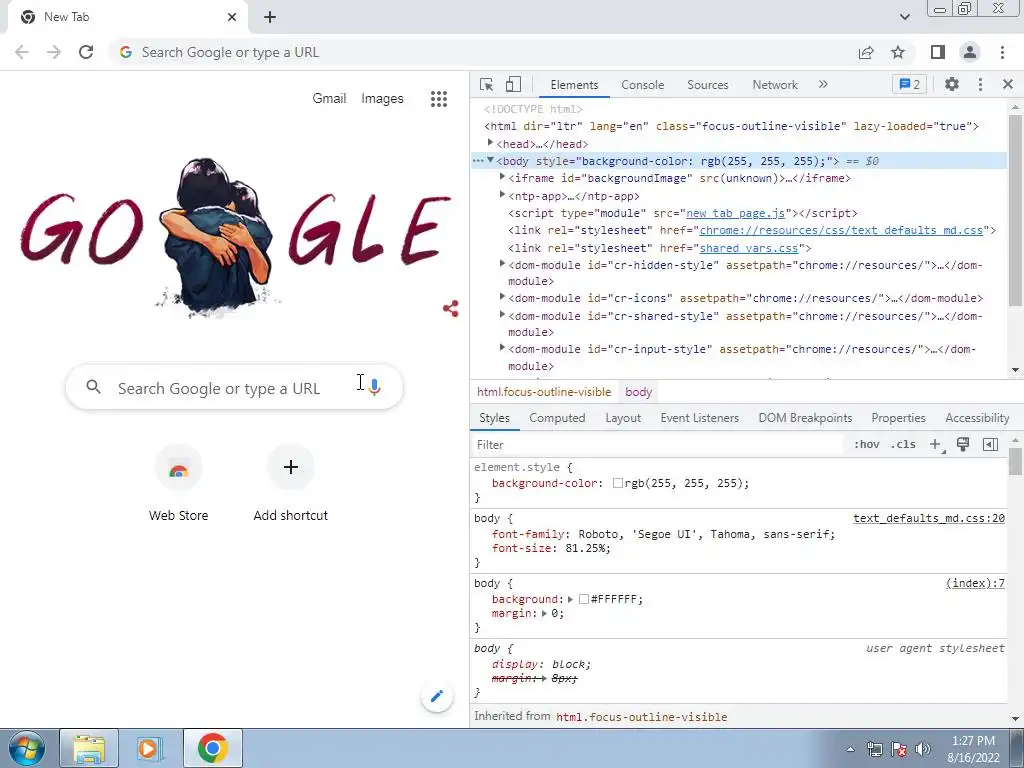Open DevTools settings gear

click(x=952, y=84)
